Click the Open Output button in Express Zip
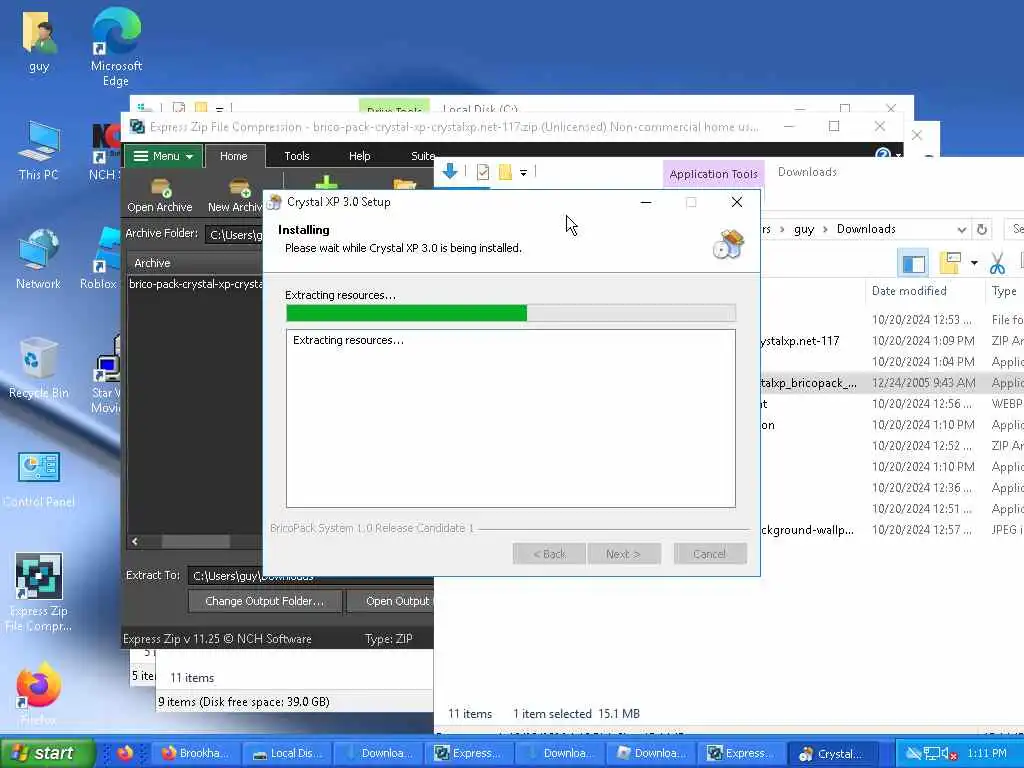Image resolution: width=1024 pixels, height=768 pixels. 391,601
